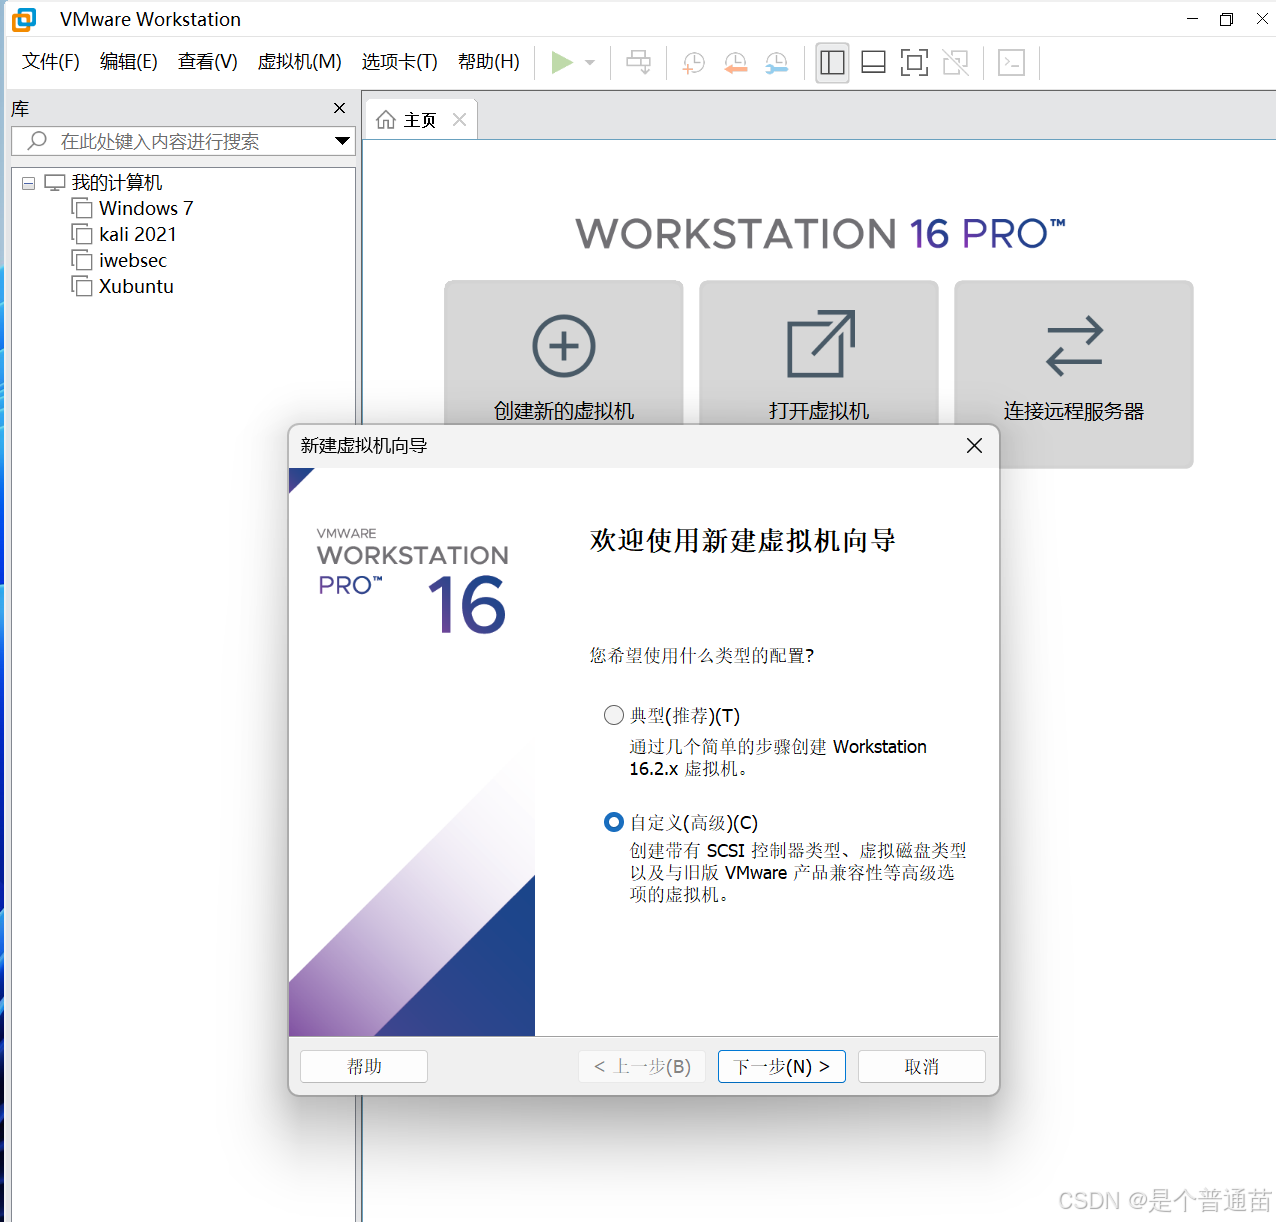Click the search magnifier icon in library
Image resolution: width=1276 pixels, height=1222 pixels.
point(37,140)
